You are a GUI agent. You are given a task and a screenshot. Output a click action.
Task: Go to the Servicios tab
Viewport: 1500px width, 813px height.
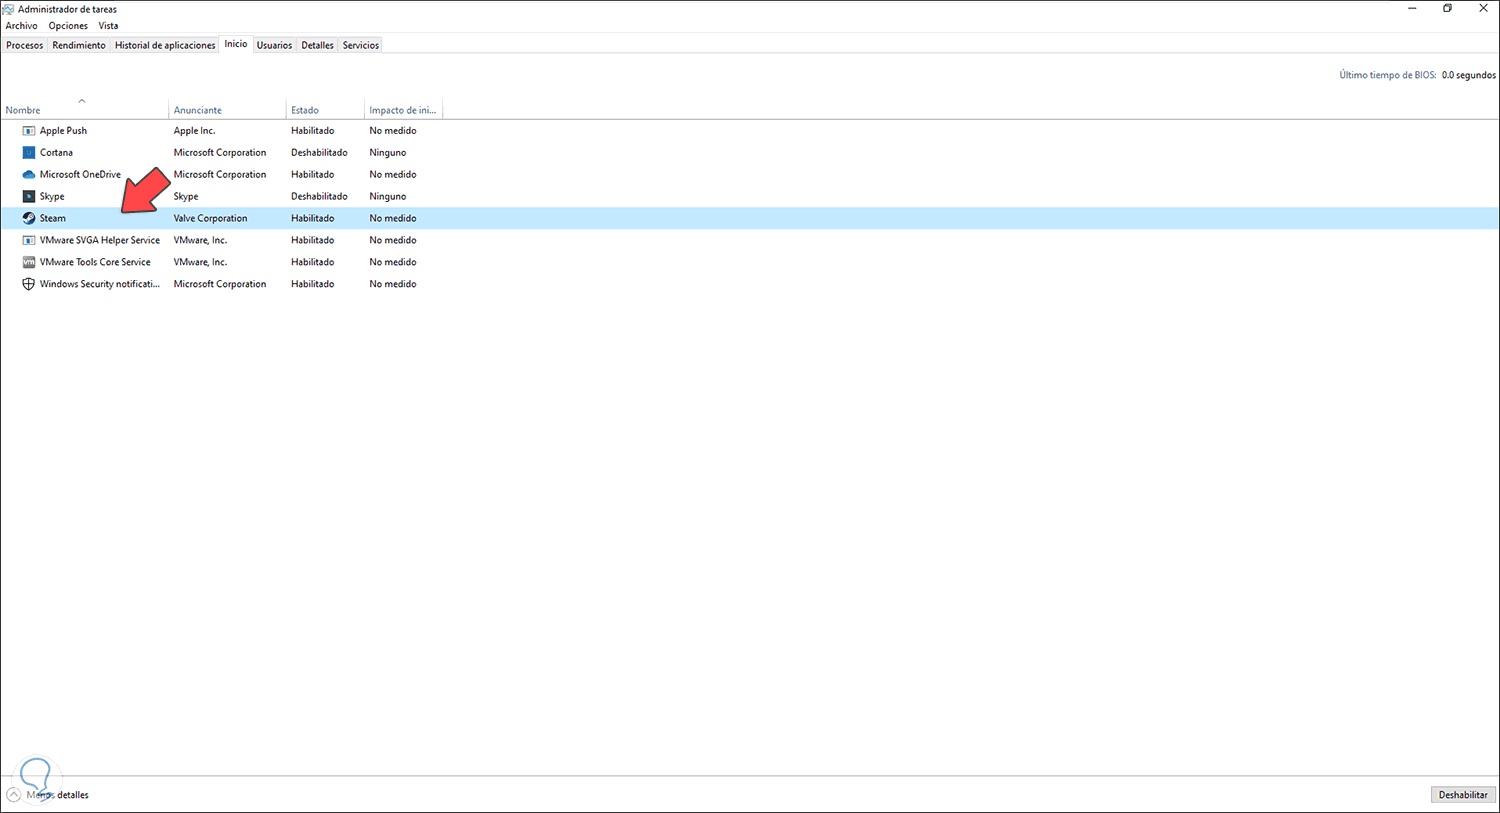click(361, 45)
